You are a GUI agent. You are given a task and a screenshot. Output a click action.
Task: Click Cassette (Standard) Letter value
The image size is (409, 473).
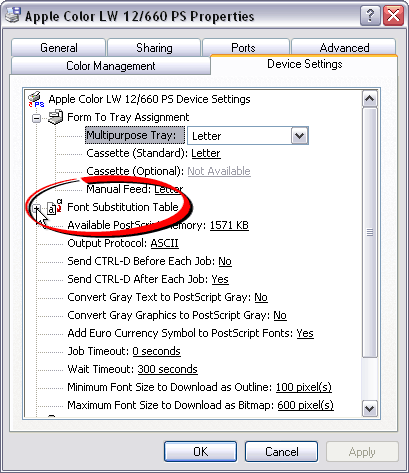[206, 153]
